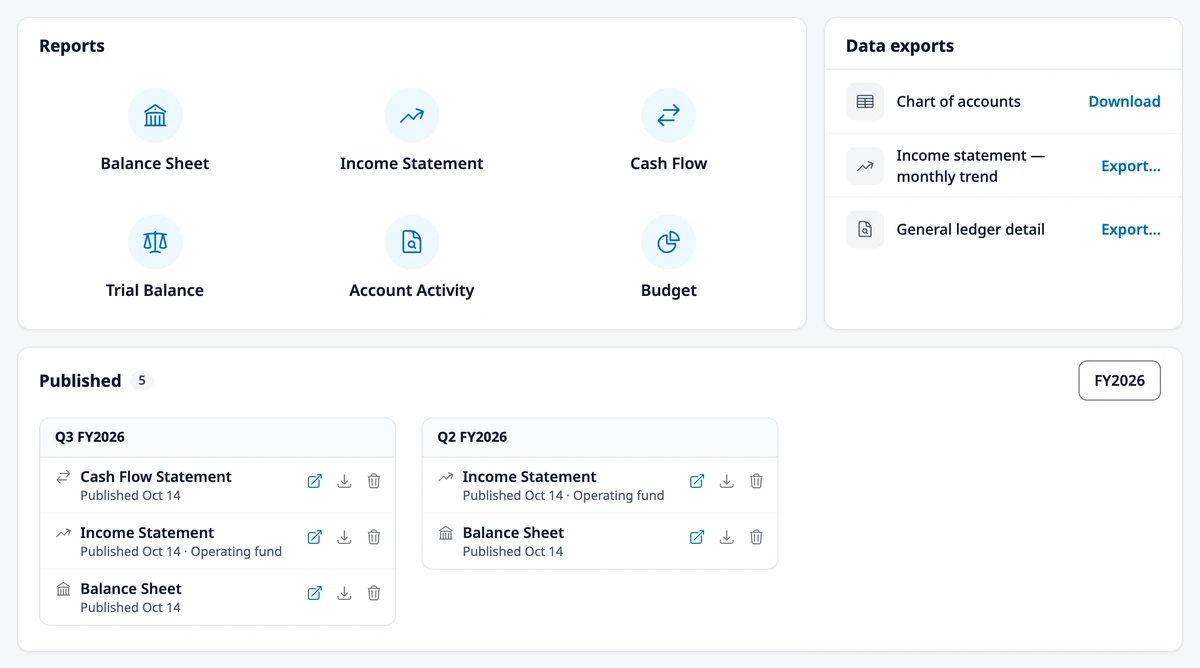The image size is (1200, 668).
Task: Click the Q3 Balance Sheet title
Action: tap(131, 589)
